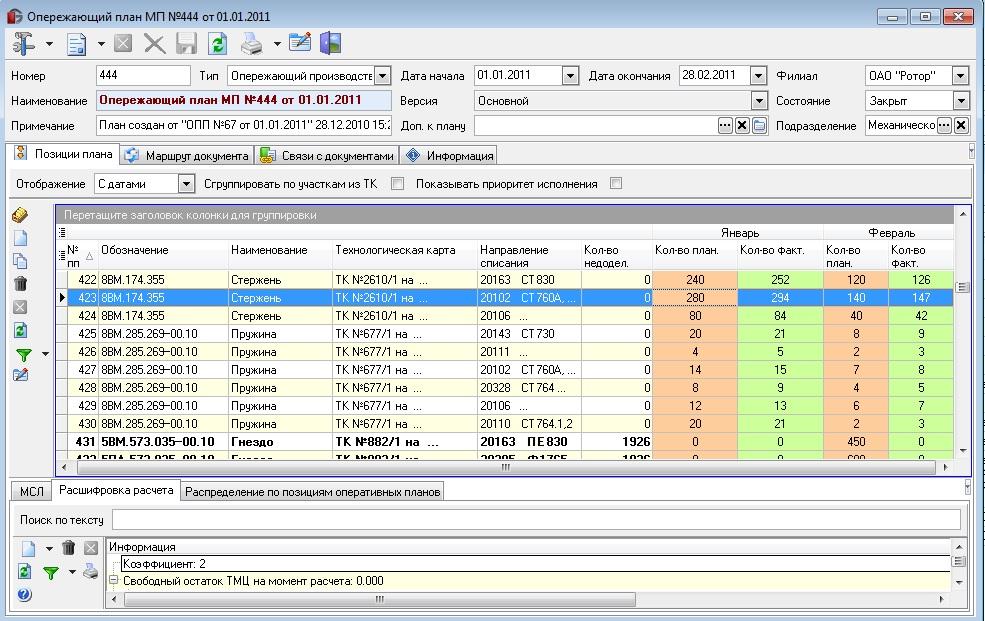985x621 pixels.
Task: Select the Коэффициент: 2 row
Action: point(536,564)
